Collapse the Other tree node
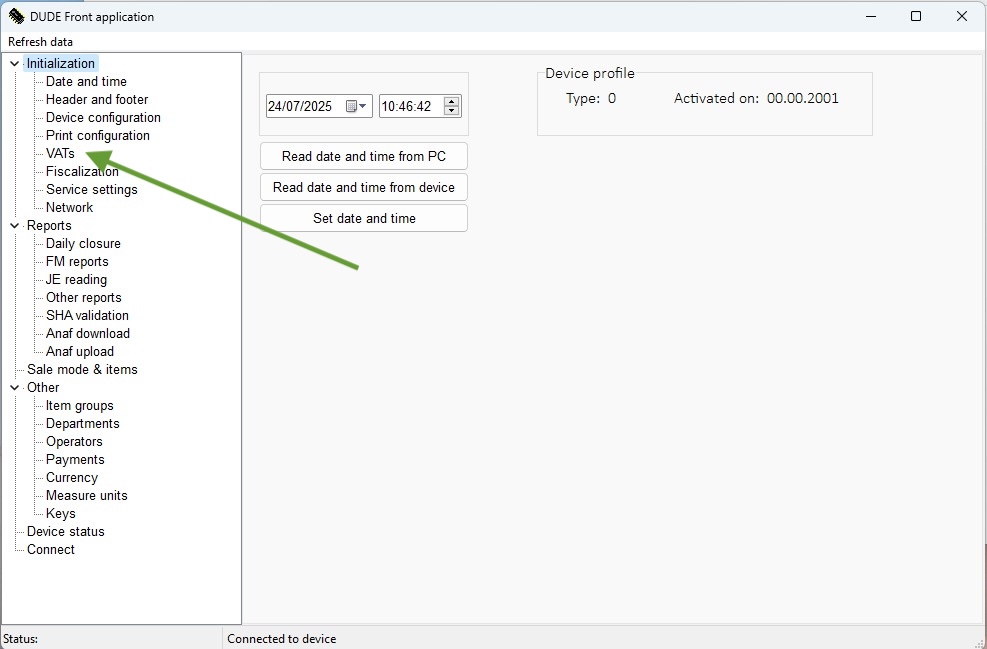The image size is (987, 649). pyautogui.click(x=14, y=388)
